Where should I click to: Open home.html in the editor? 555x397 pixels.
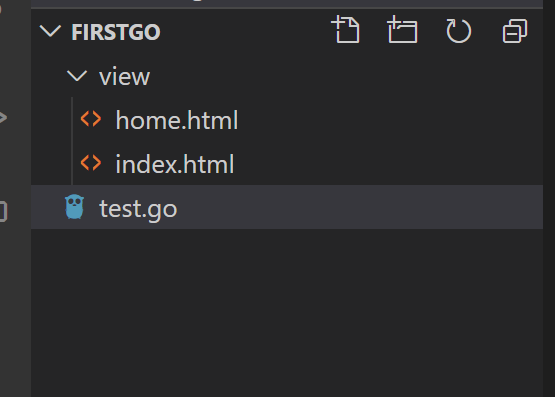tap(177, 120)
